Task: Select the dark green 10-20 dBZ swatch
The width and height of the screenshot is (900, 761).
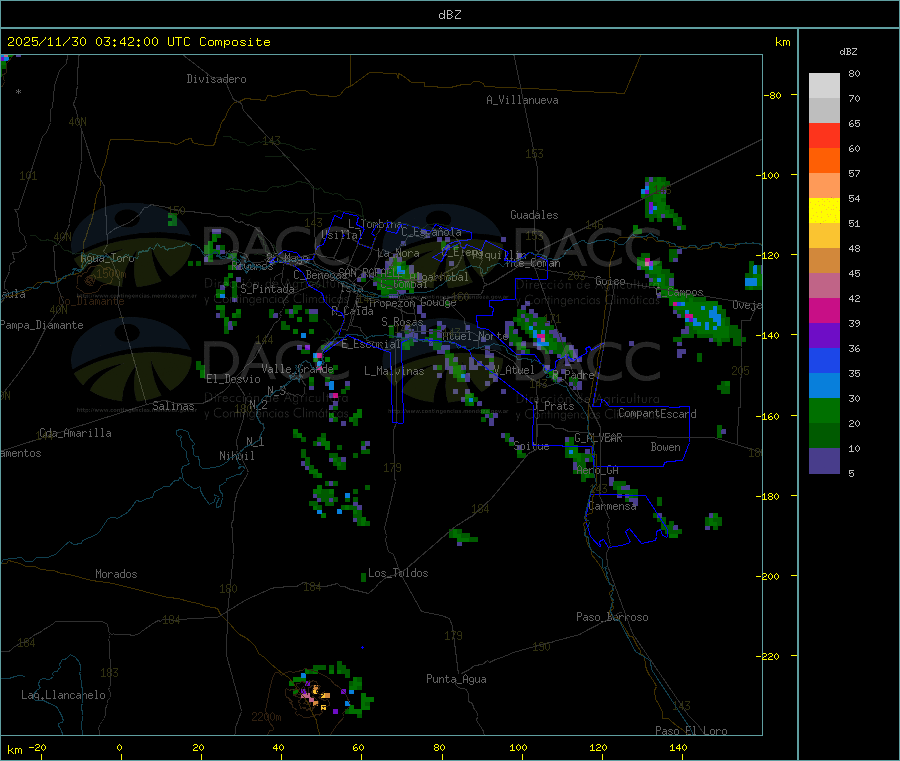Action: pos(824,436)
